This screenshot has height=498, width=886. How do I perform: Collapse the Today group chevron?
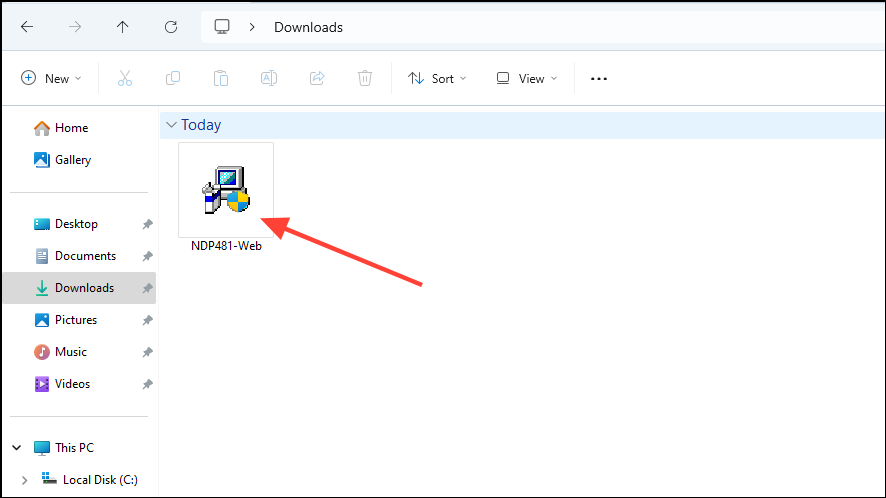(171, 124)
